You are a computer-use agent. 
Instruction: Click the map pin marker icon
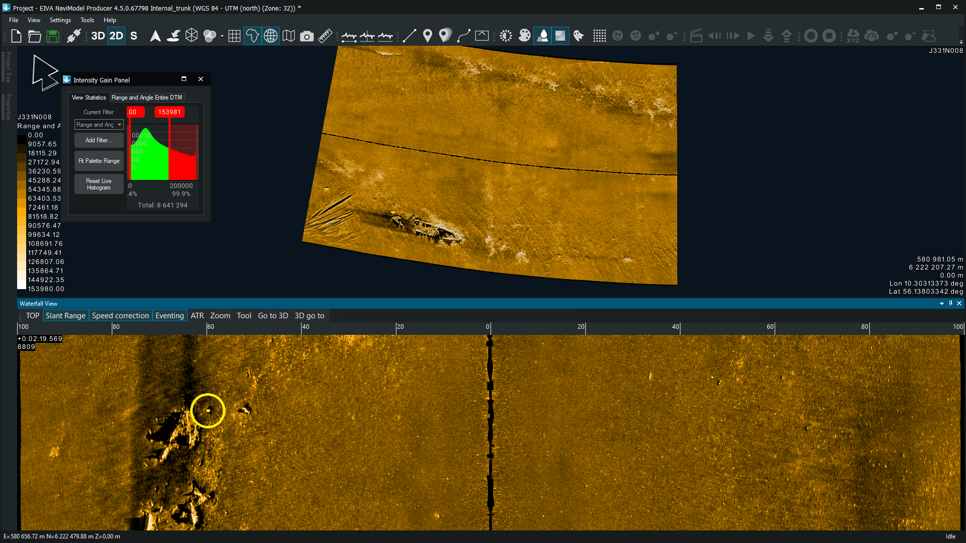[x=427, y=36]
